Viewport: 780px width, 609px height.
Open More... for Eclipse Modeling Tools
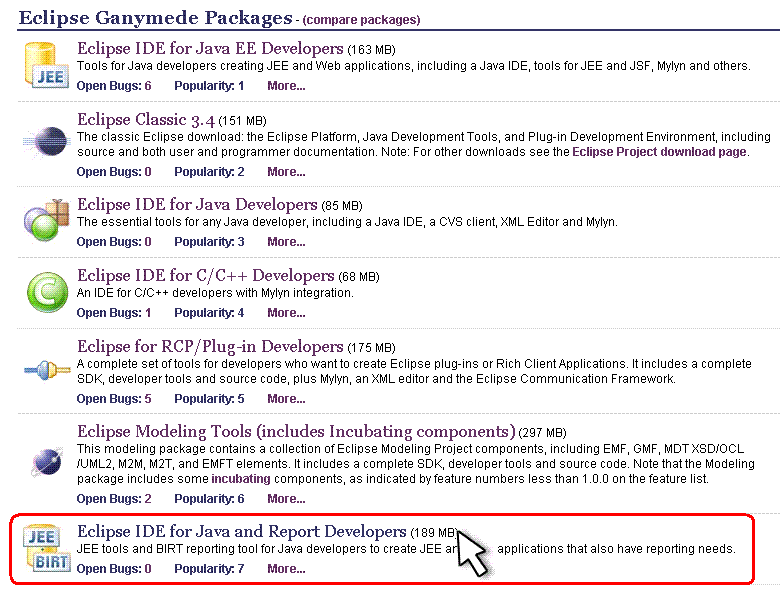tap(286, 499)
